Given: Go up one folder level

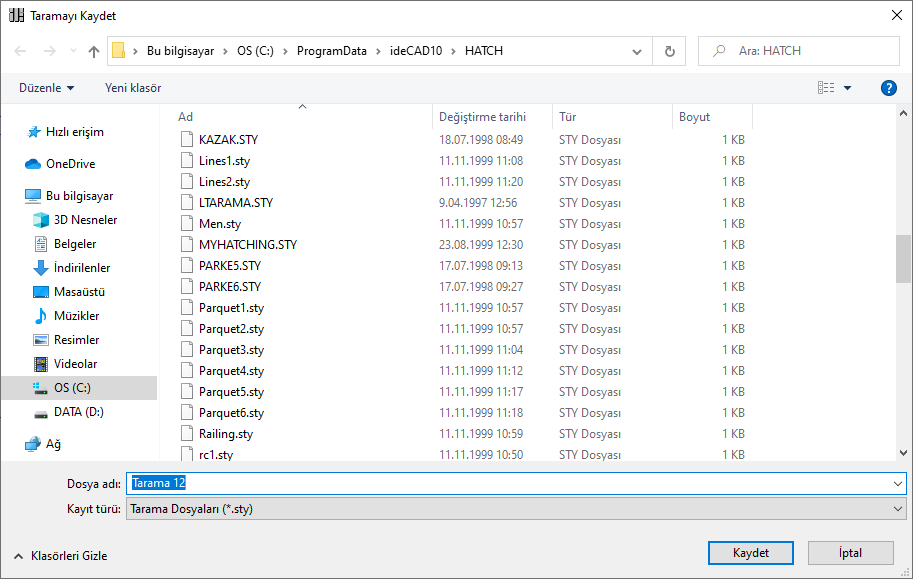Looking at the screenshot, I should (x=94, y=51).
